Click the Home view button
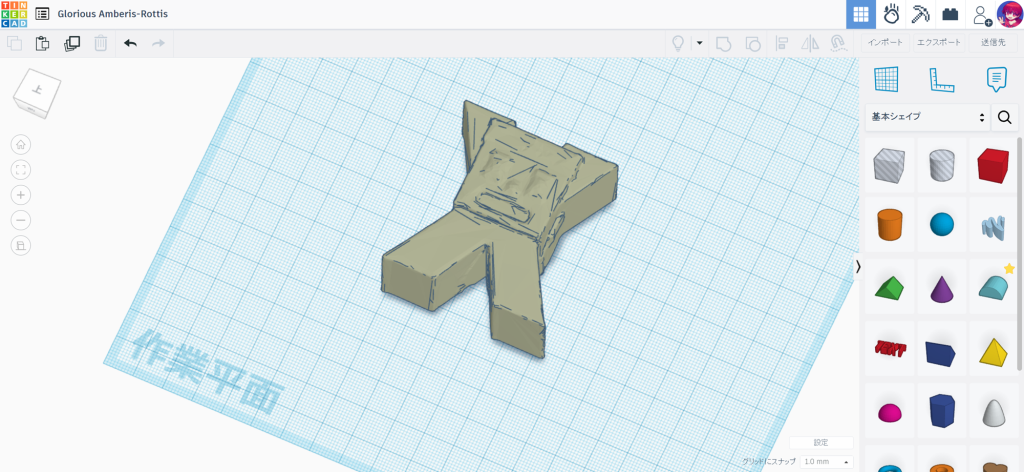This screenshot has height=472, width=1024. tap(21, 144)
